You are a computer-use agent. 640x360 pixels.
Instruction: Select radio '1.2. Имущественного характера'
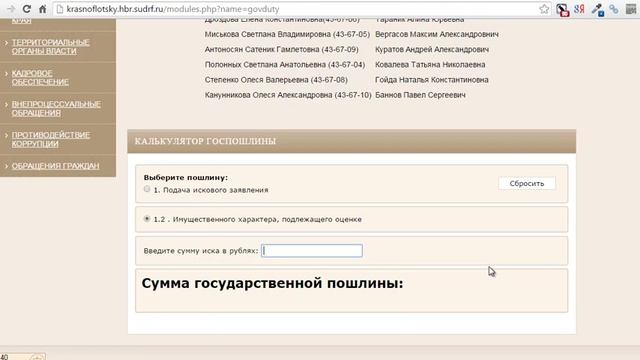click(147, 219)
